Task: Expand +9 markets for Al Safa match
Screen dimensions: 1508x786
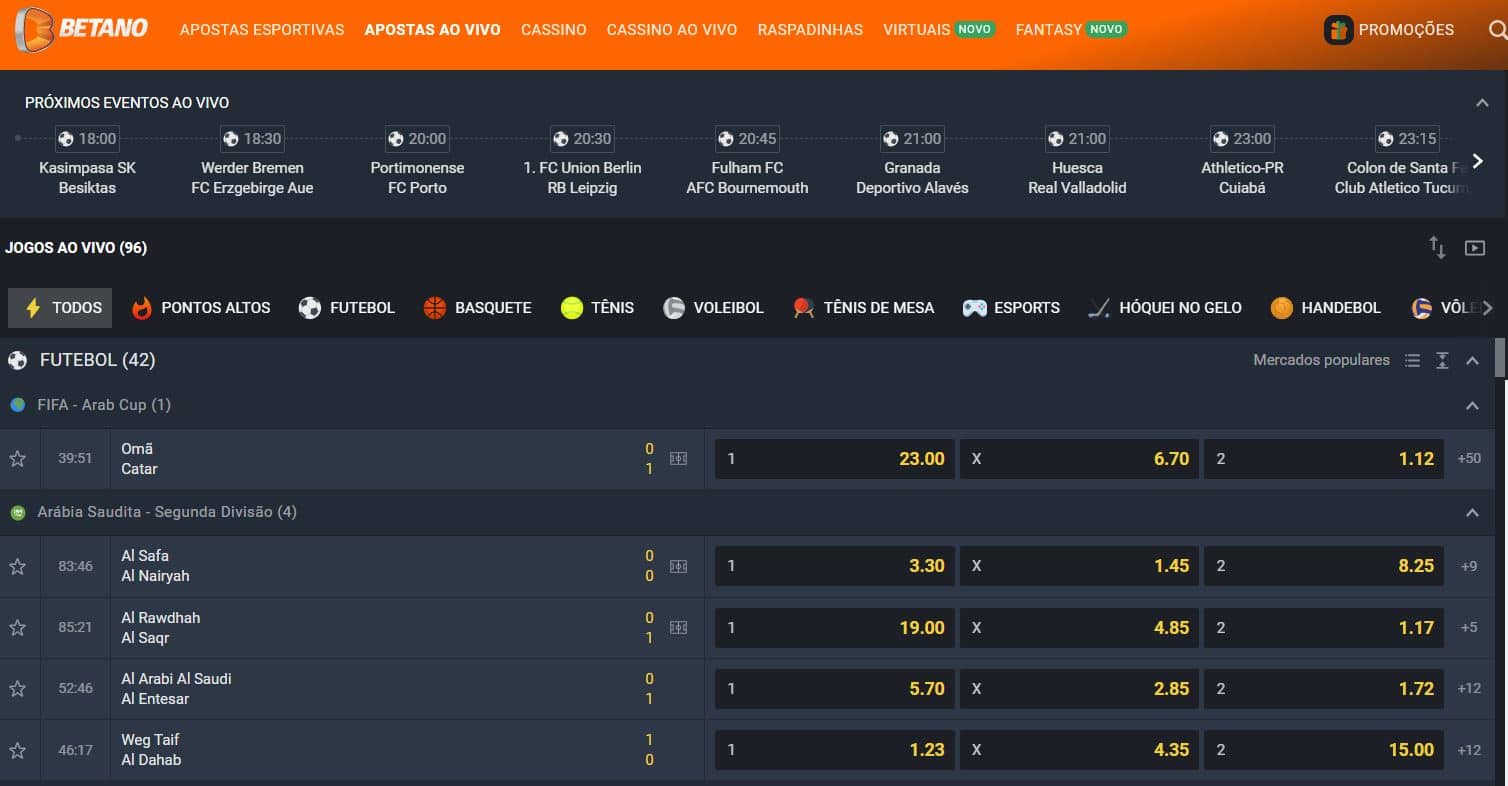Action: click(x=1469, y=566)
